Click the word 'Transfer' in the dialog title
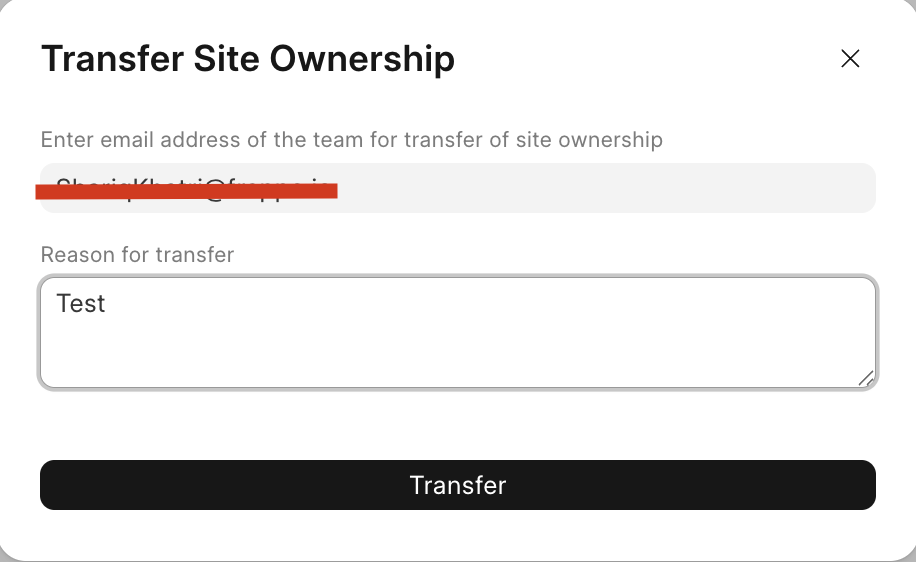Viewport: 916px width, 562px height. click(113, 59)
